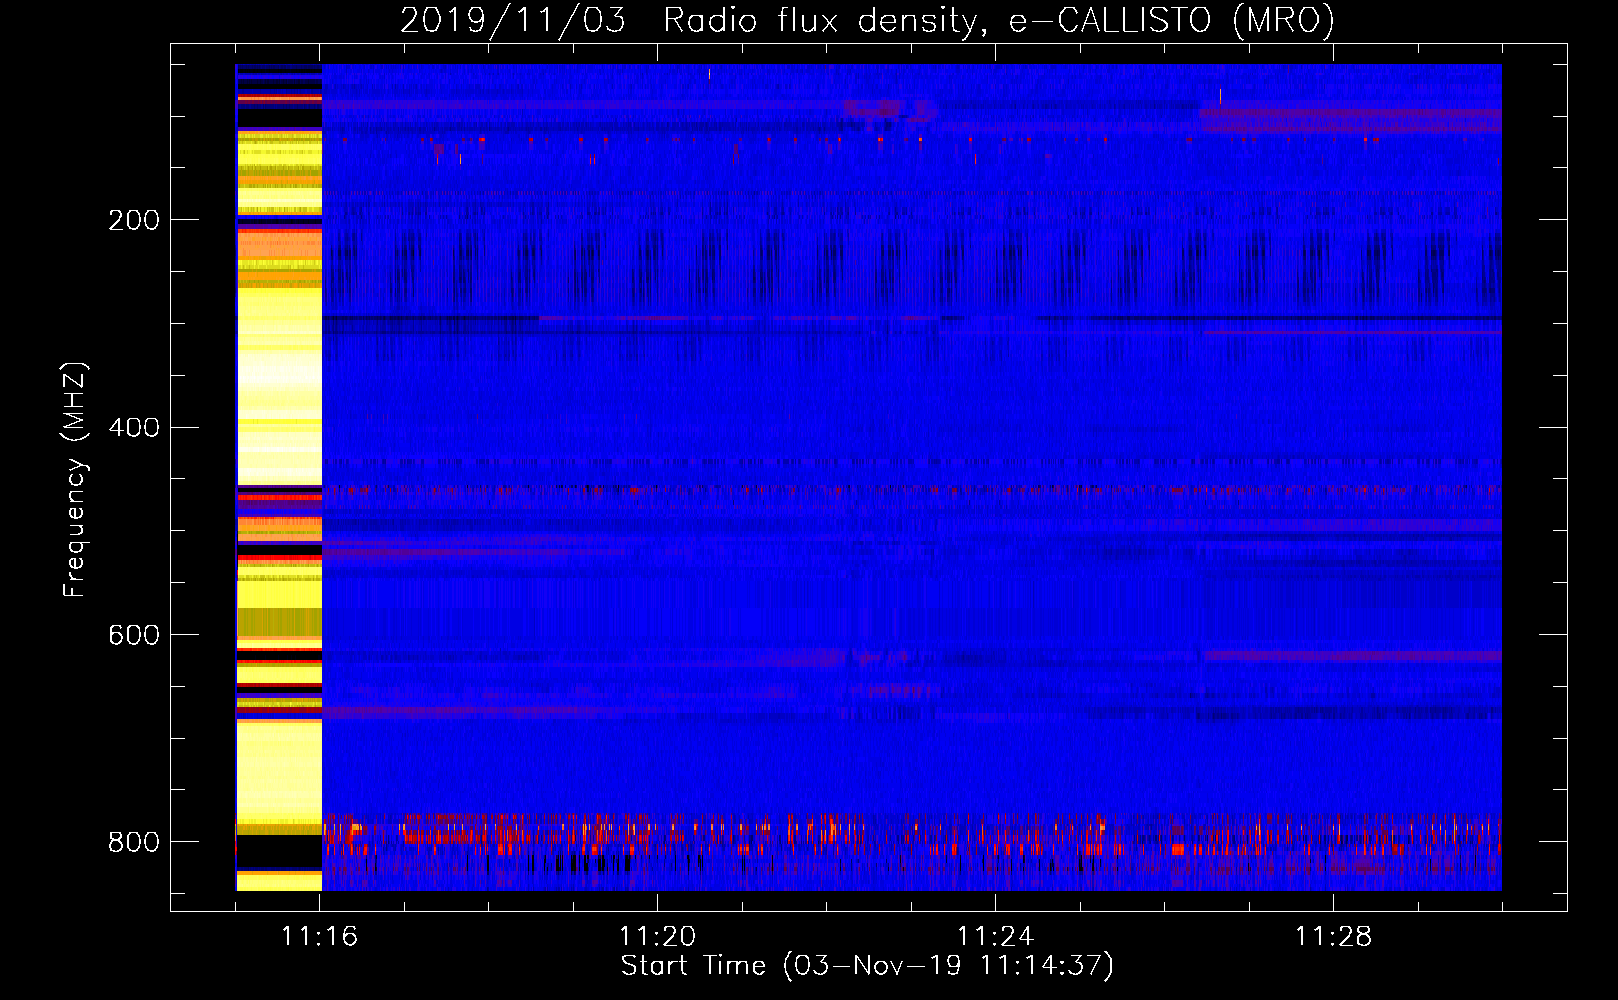Click the plot title '2019/11/03 Radio flux density'
The height and width of the screenshot is (1000, 1618).
pos(867,20)
